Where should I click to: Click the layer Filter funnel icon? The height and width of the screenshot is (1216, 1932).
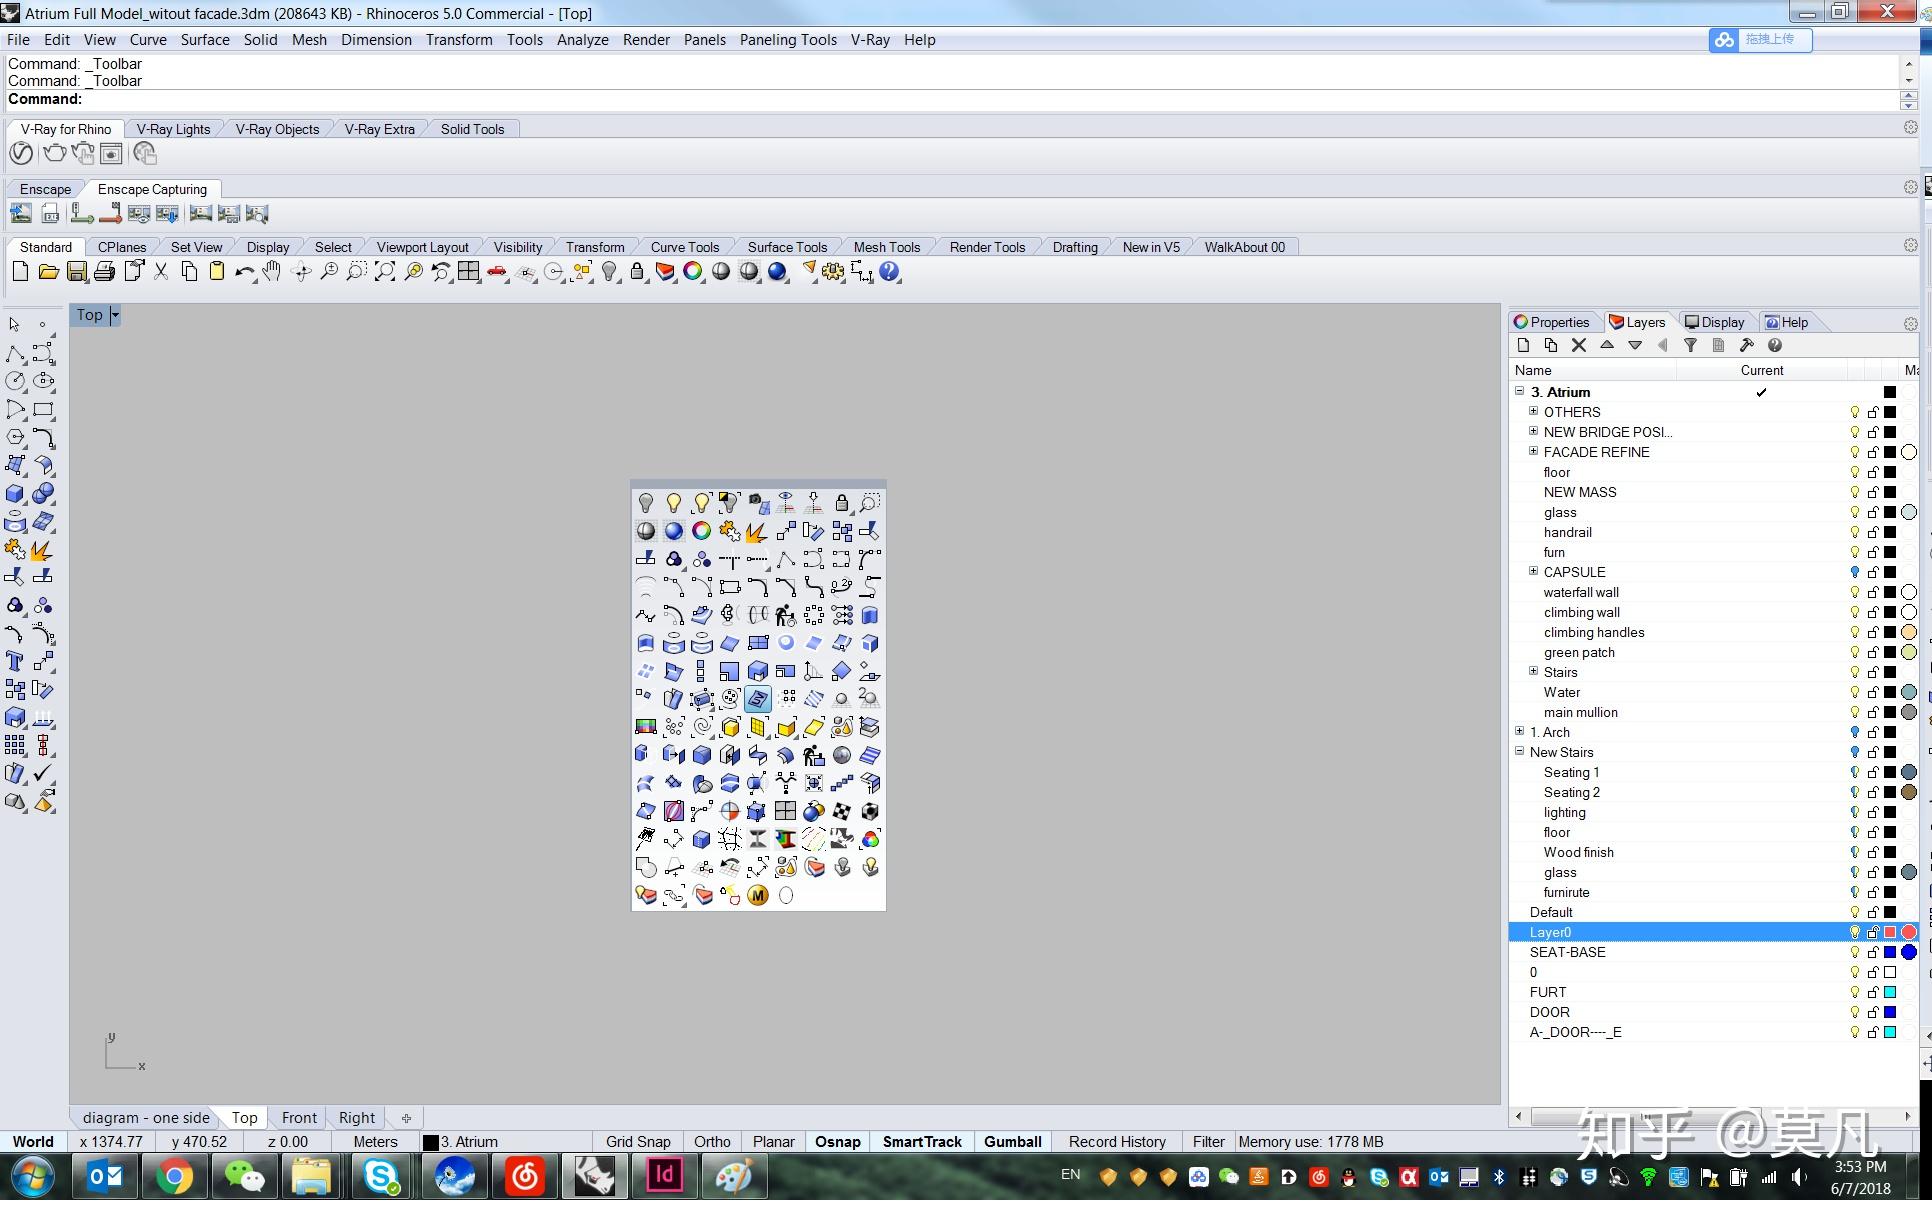click(1690, 346)
